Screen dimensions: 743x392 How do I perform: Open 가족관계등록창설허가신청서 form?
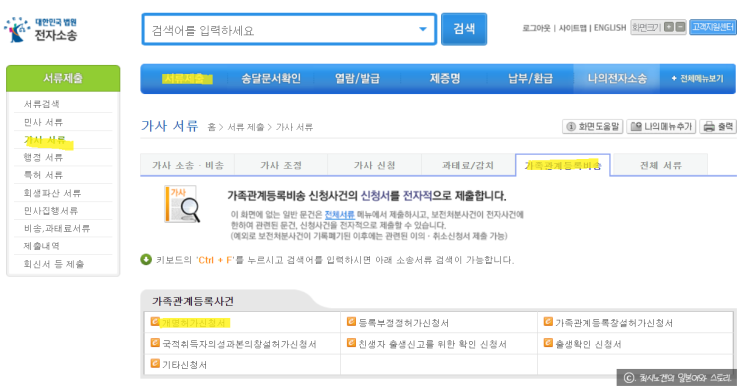614,323
